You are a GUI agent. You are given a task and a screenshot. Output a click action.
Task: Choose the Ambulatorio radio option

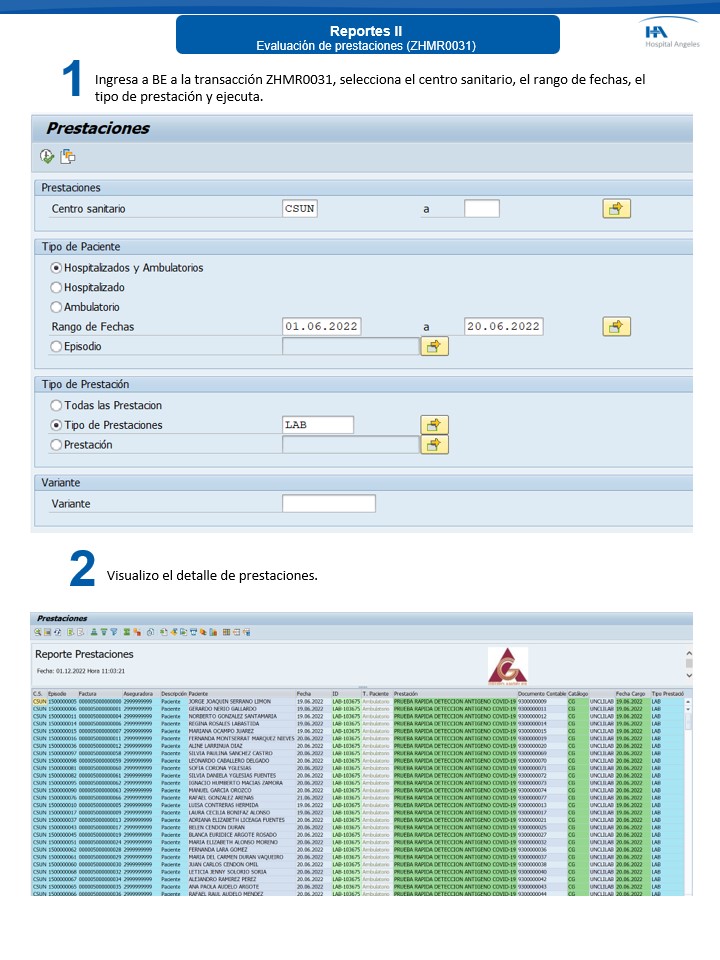pyautogui.click(x=56, y=307)
